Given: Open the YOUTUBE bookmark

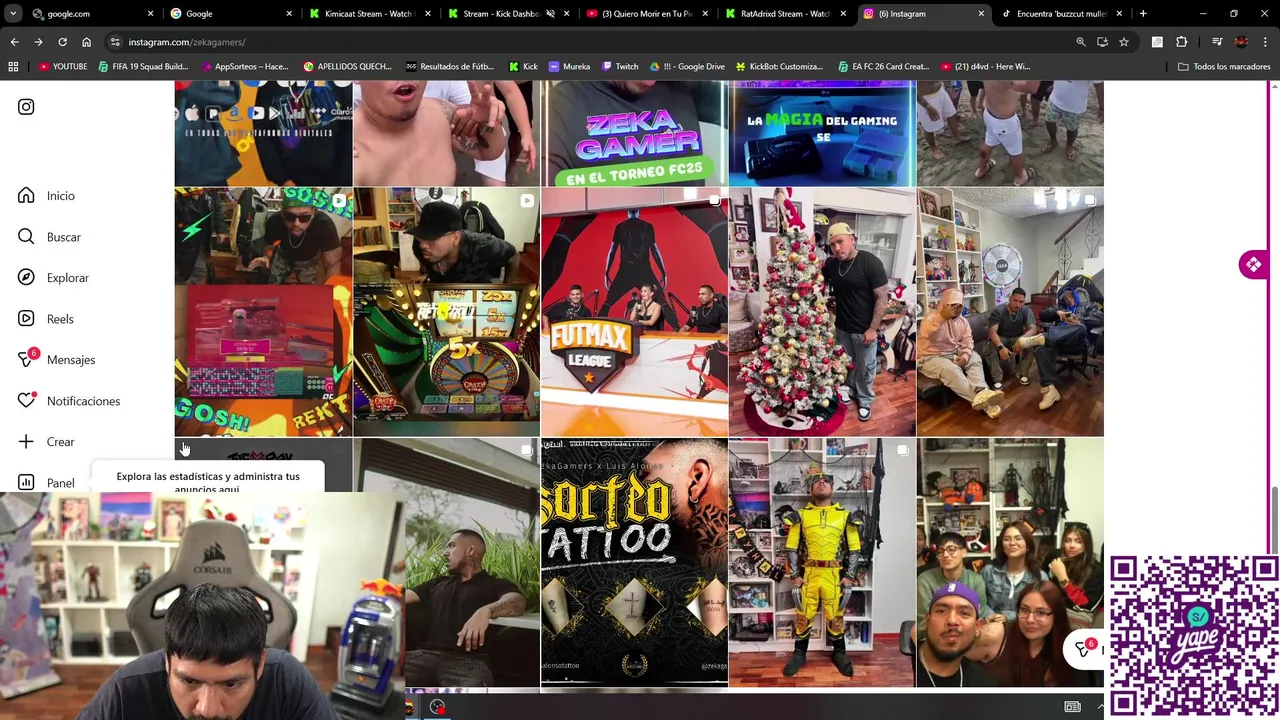Looking at the screenshot, I should [x=63, y=67].
